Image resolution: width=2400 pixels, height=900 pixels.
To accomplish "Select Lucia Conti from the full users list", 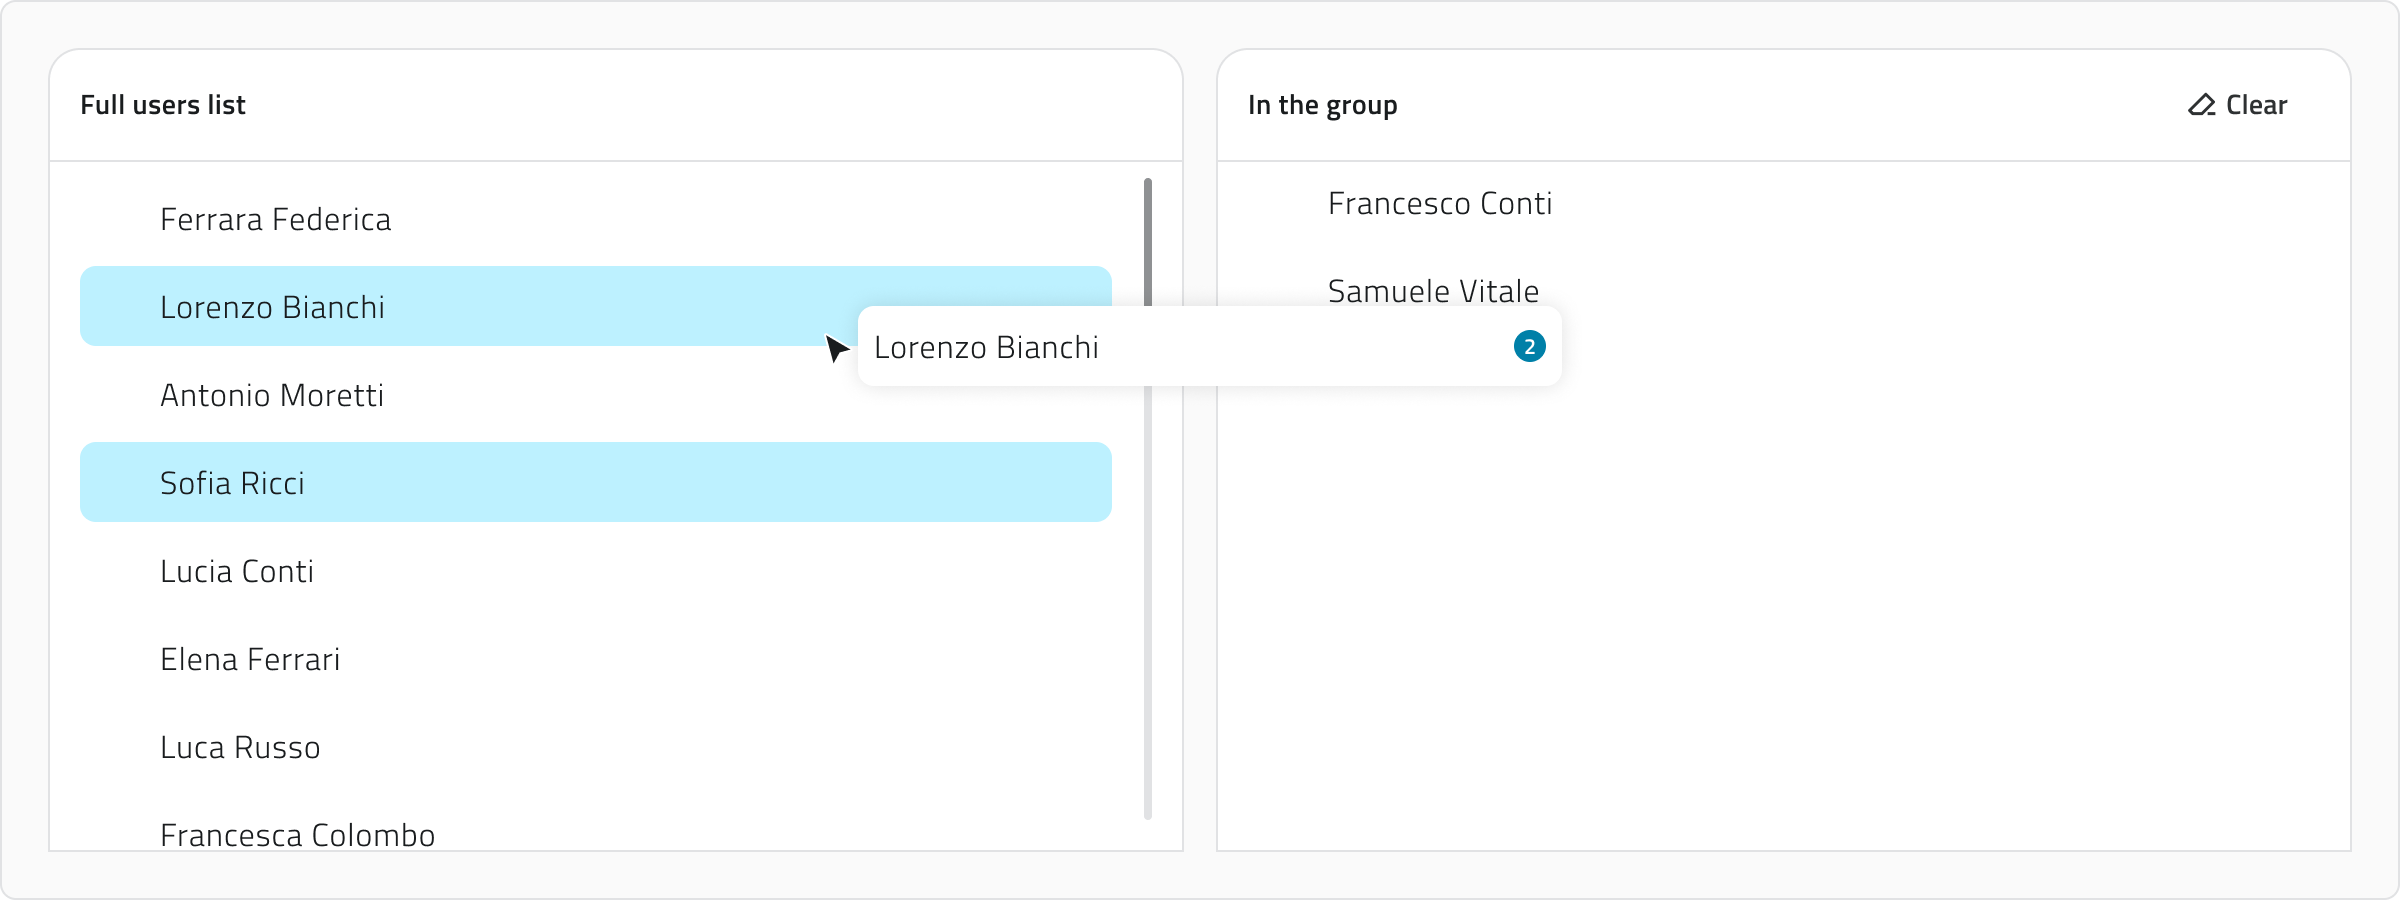I will click(x=237, y=570).
